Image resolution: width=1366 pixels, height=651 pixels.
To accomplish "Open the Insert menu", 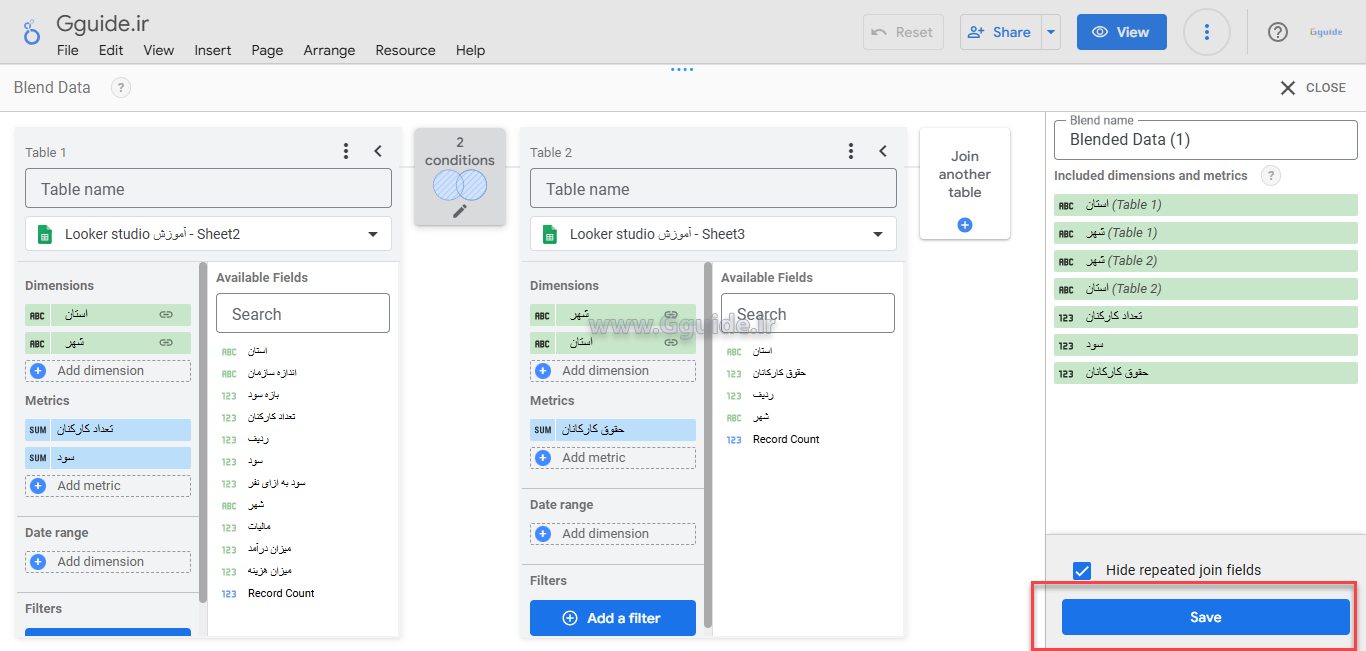I will coord(213,50).
